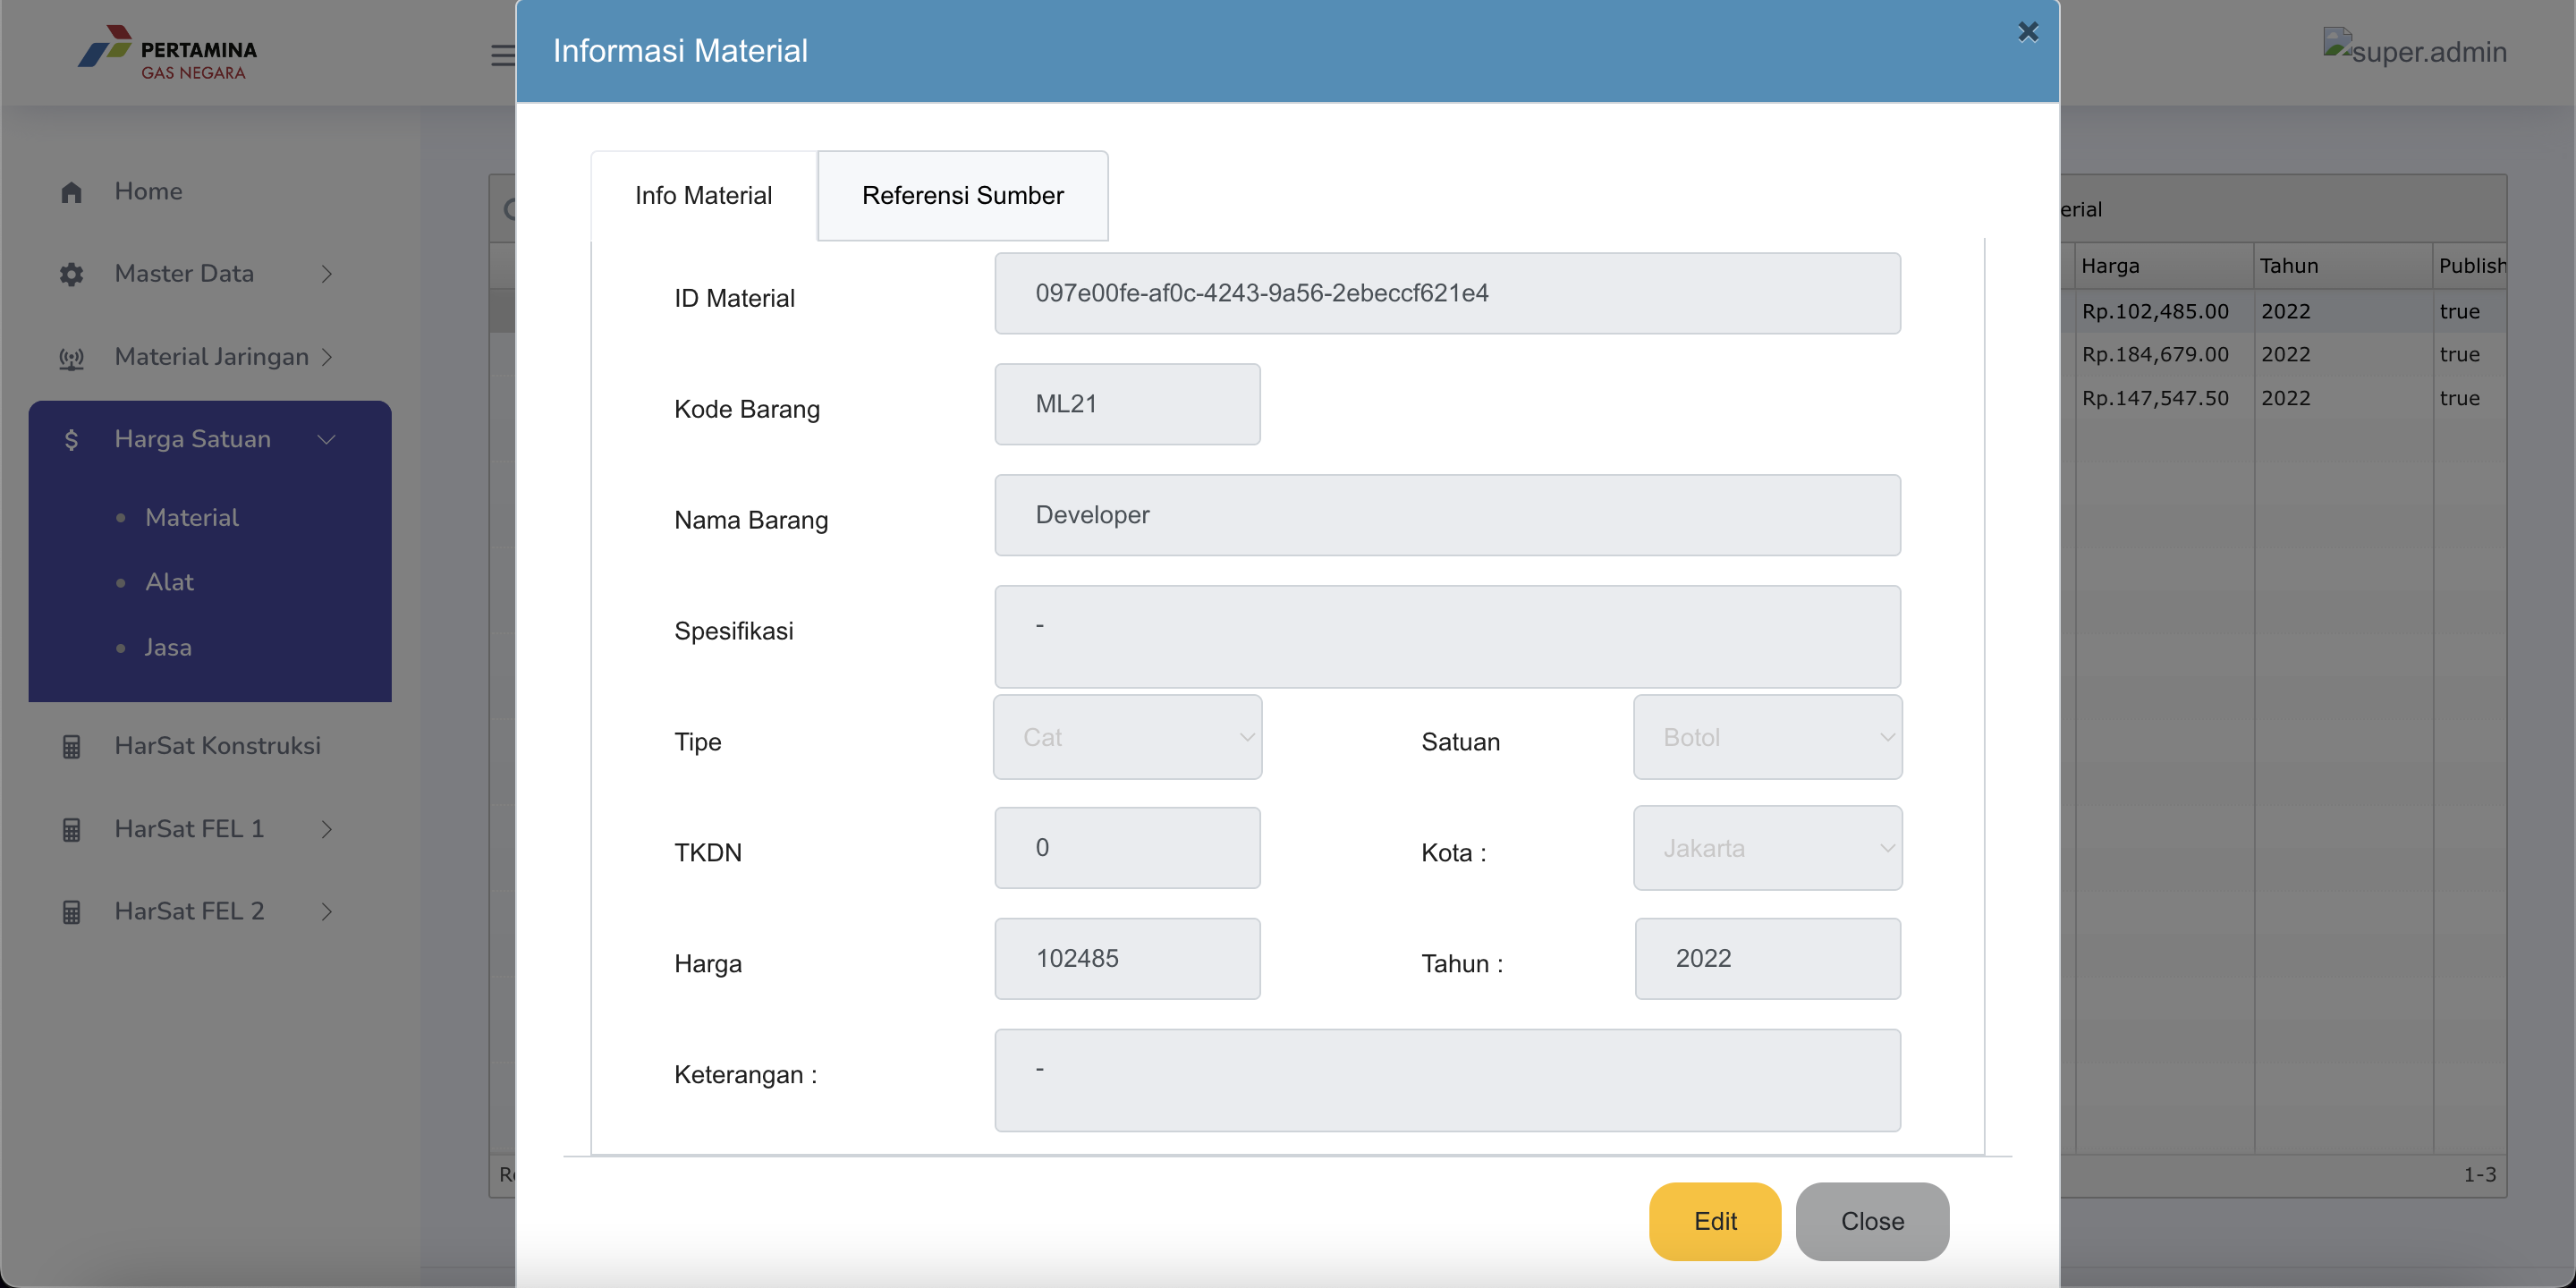The width and height of the screenshot is (2576, 1288).
Task: Open the Jasa submenu item
Action: tap(168, 648)
